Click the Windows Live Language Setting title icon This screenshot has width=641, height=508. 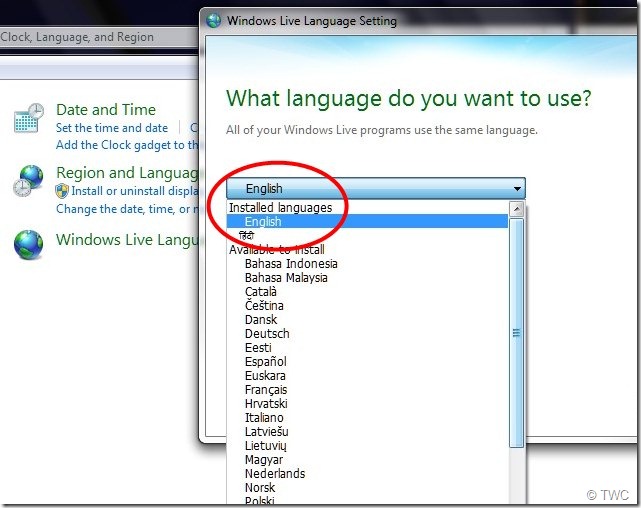213,20
